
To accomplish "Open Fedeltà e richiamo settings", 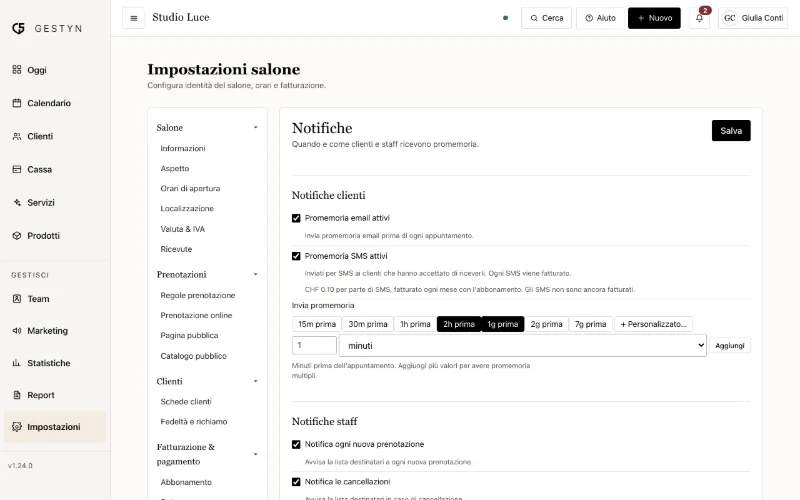I will pos(194,421).
